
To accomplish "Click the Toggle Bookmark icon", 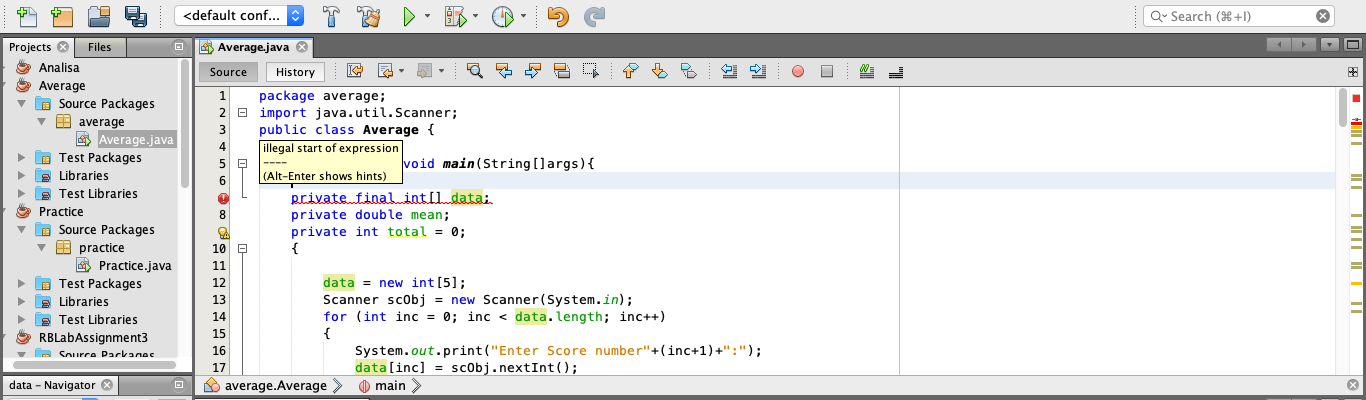I will coord(688,71).
